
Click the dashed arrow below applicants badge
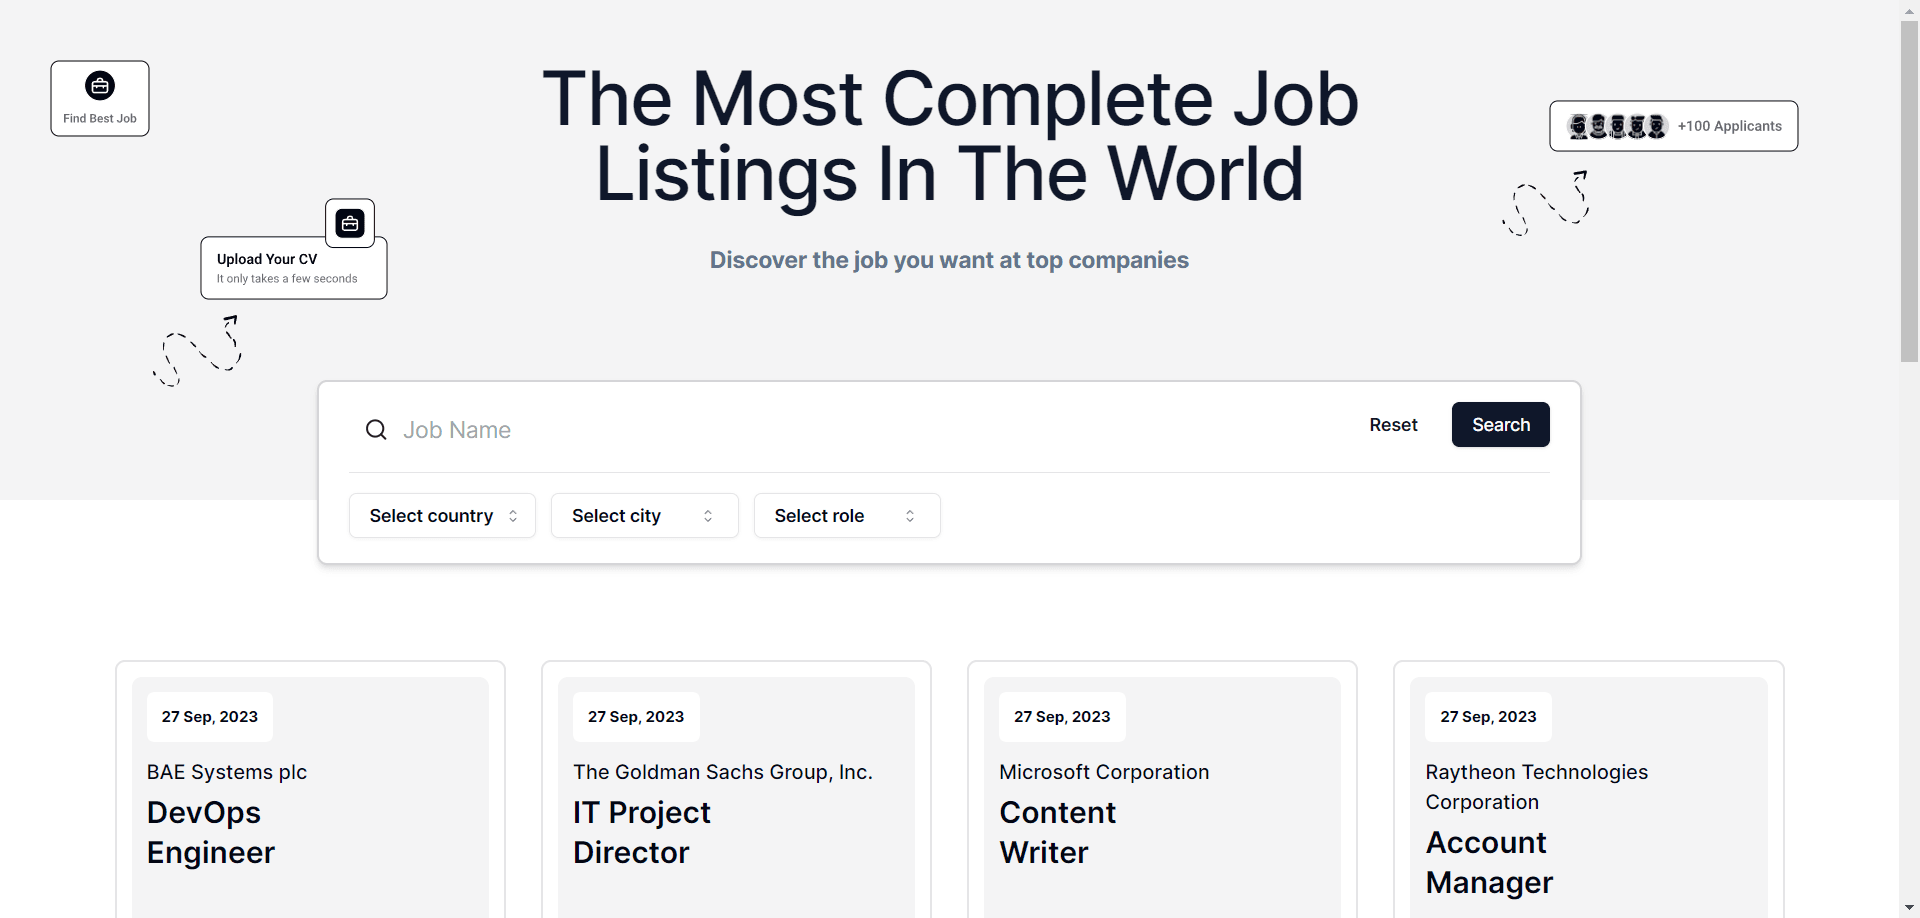tap(1545, 203)
